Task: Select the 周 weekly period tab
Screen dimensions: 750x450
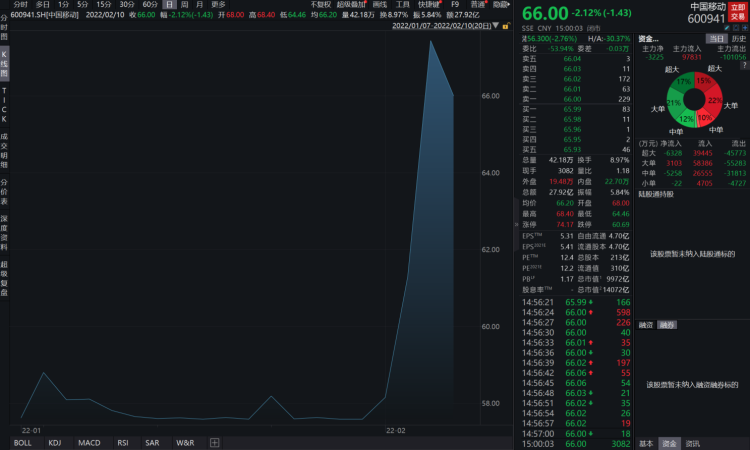Action: pos(185,4)
